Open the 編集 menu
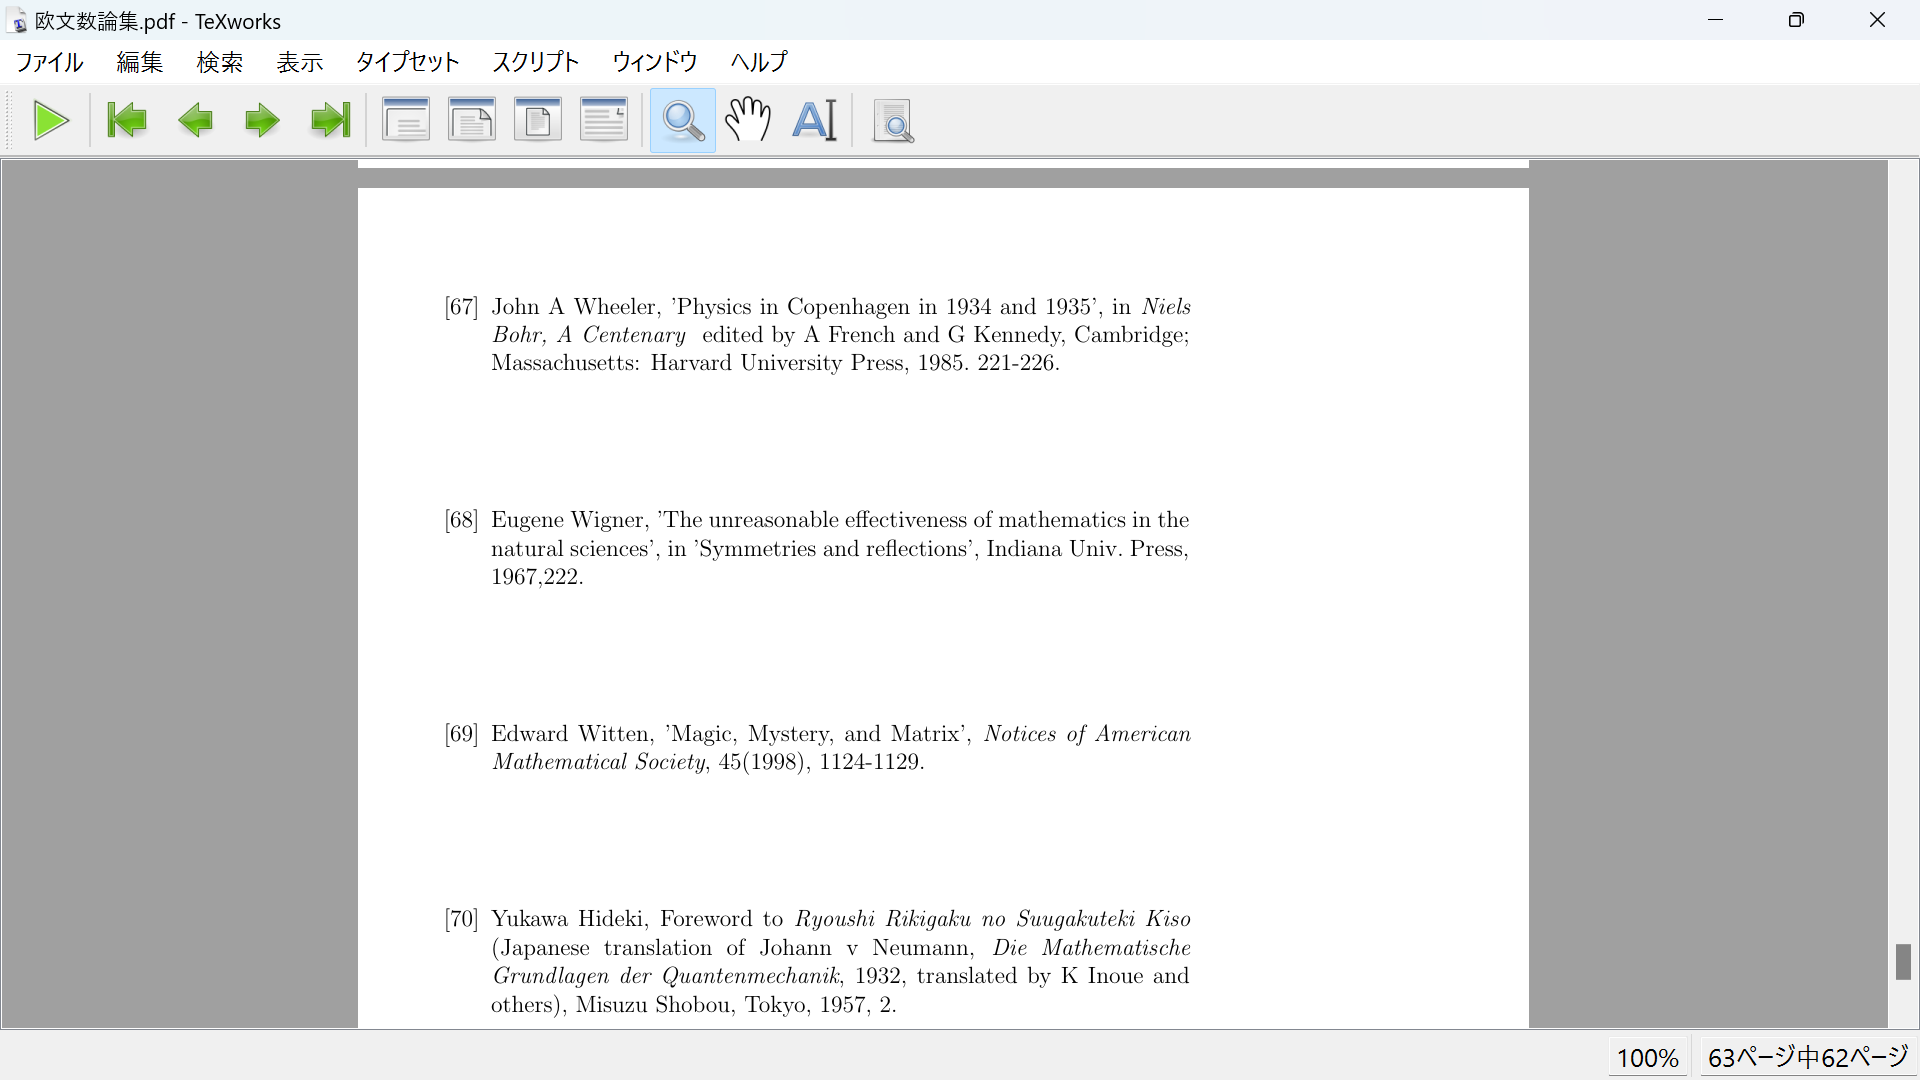1920x1080 pixels. 140,62
